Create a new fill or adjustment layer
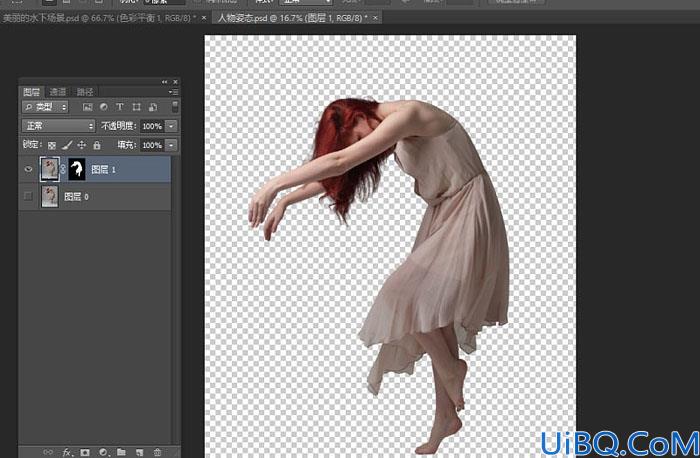 click(104, 452)
